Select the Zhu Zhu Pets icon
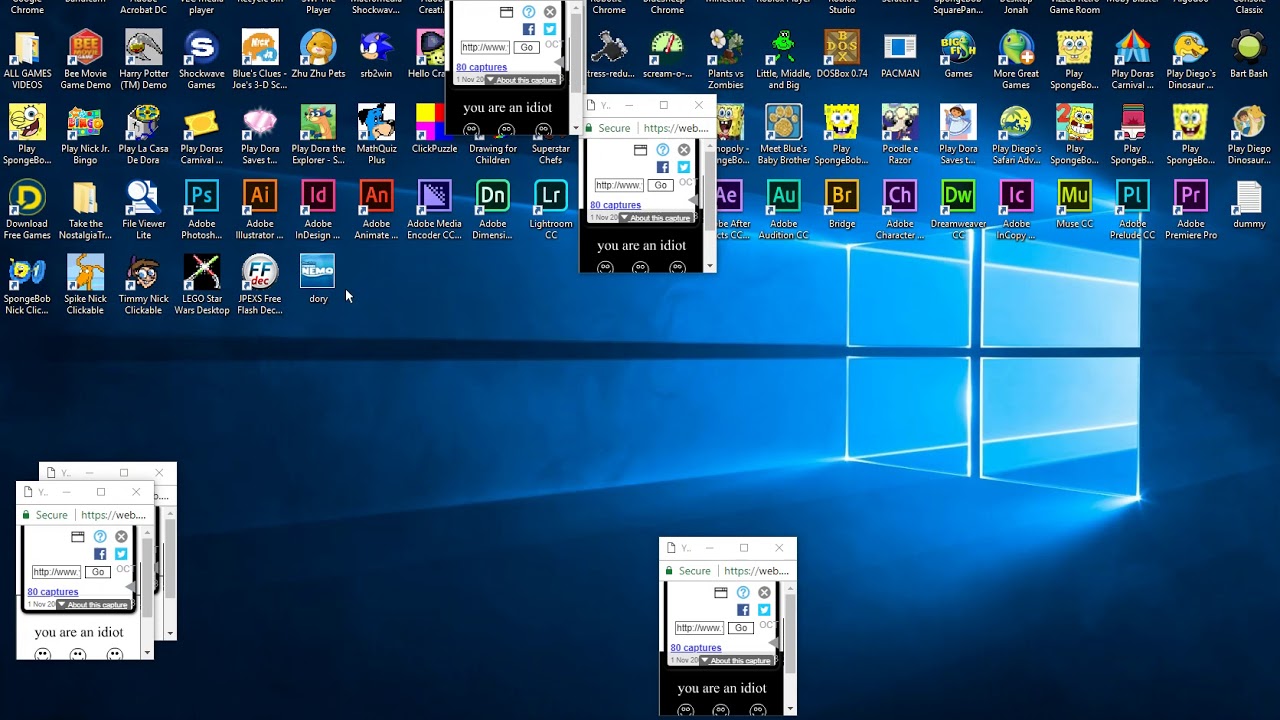The width and height of the screenshot is (1280, 720). coord(318,55)
